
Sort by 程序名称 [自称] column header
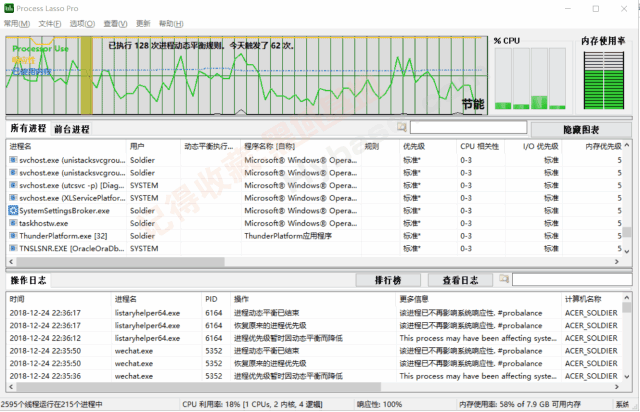point(301,146)
